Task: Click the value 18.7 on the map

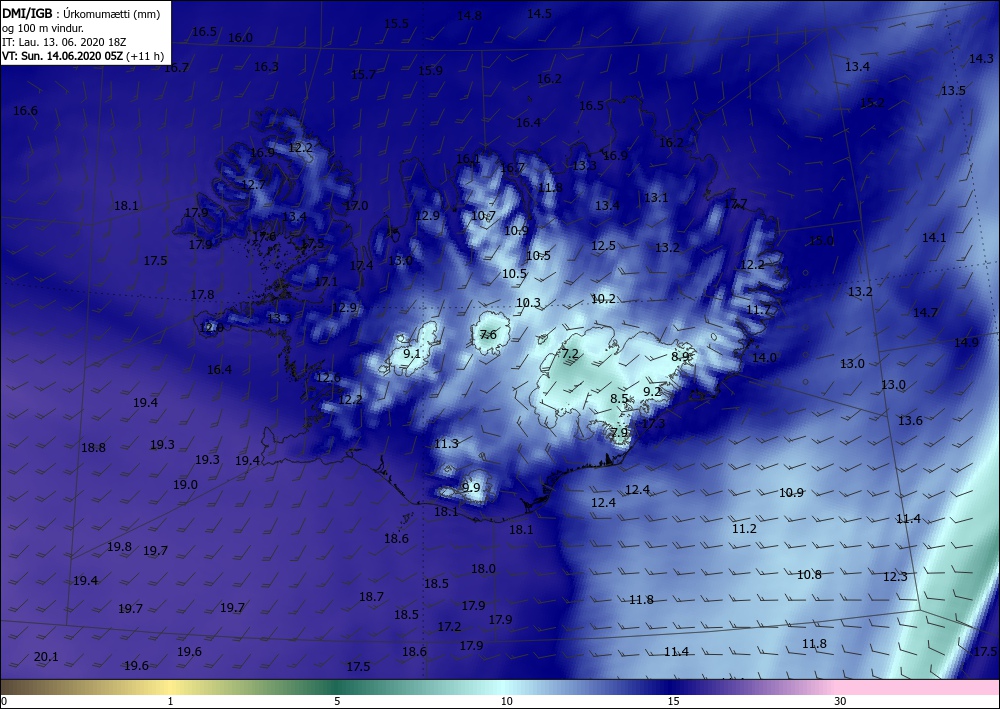Action: [x=371, y=597]
